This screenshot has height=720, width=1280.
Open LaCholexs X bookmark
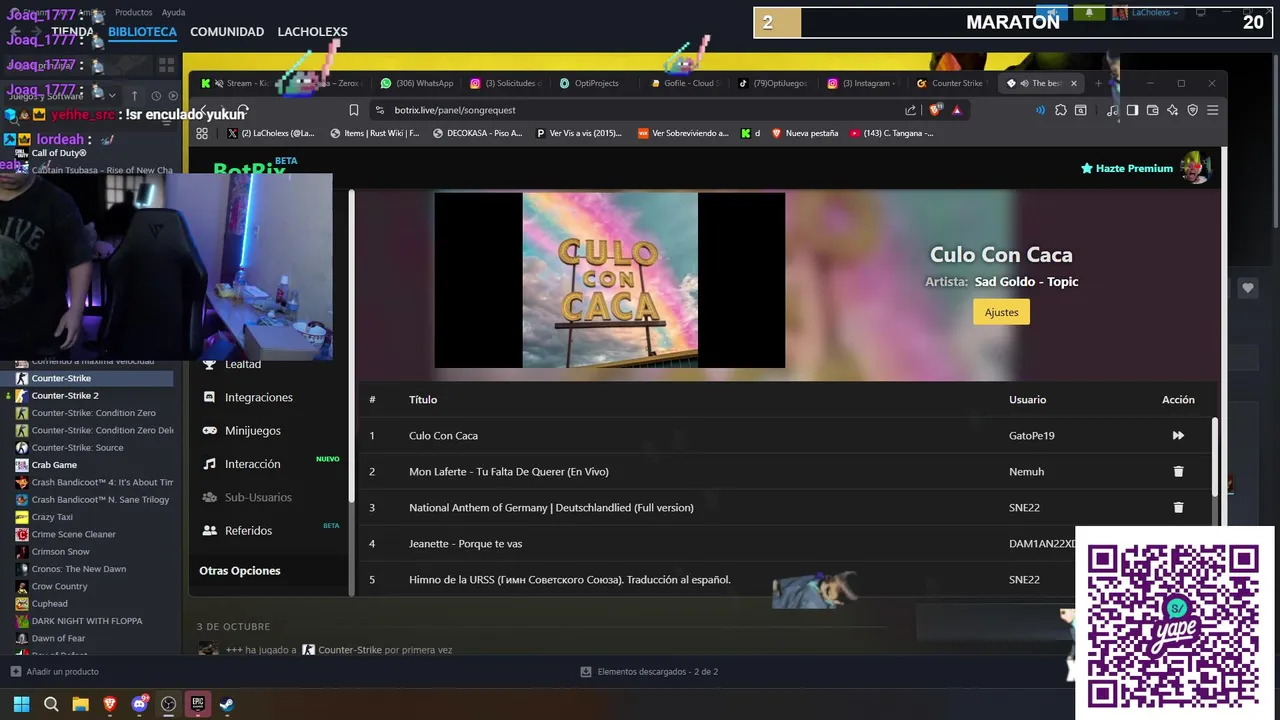(x=270, y=133)
